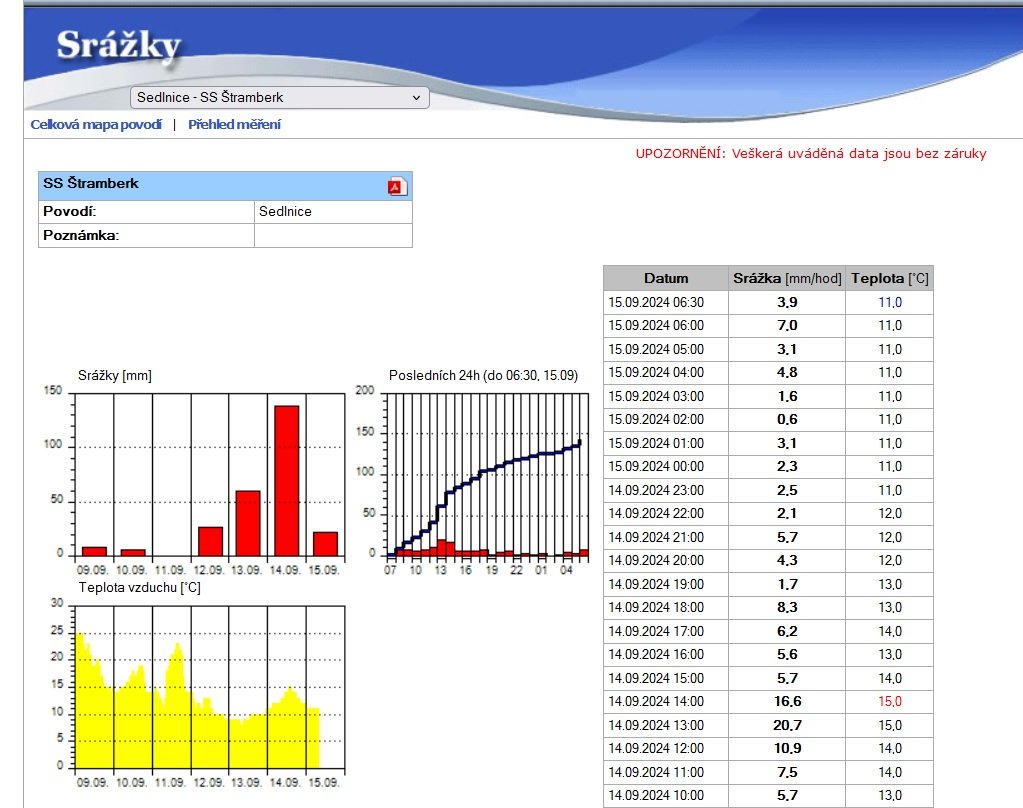1023x808 pixels.
Task: Click the Povodí value Sedlnice cell
Action: click(333, 212)
